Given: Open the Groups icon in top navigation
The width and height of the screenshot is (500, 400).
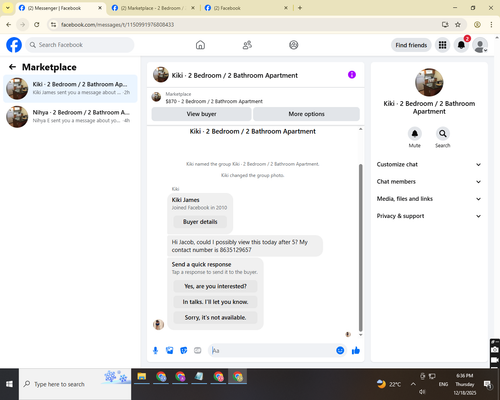Looking at the screenshot, I should 294,45.
